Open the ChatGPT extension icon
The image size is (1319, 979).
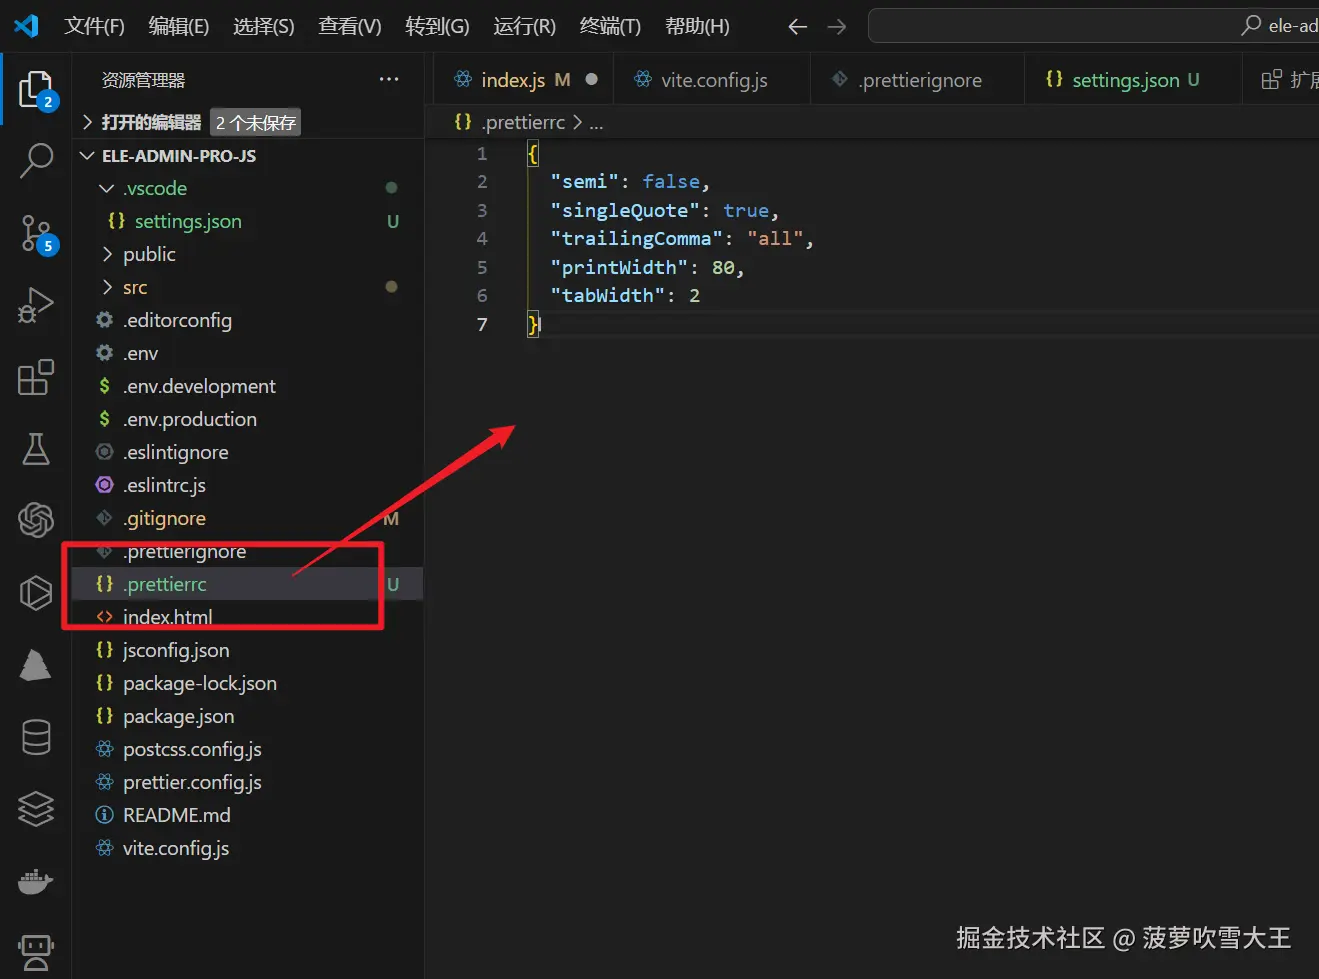point(36,520)
